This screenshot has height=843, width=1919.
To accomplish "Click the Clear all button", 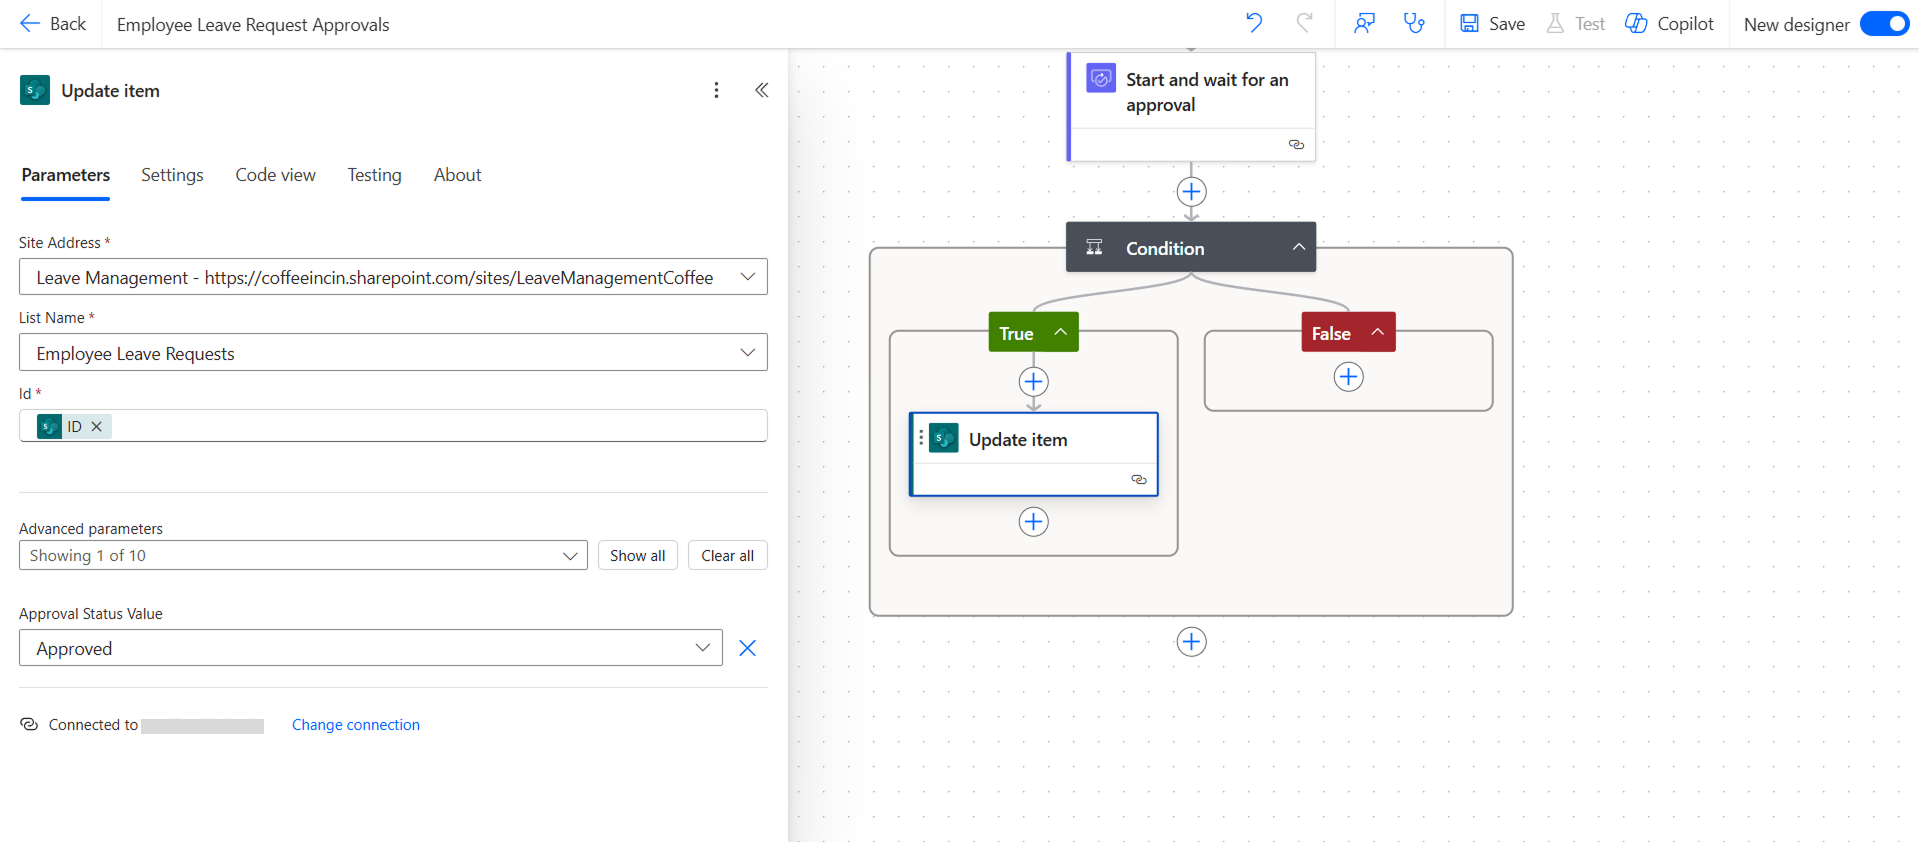I will tap(727, 555).
